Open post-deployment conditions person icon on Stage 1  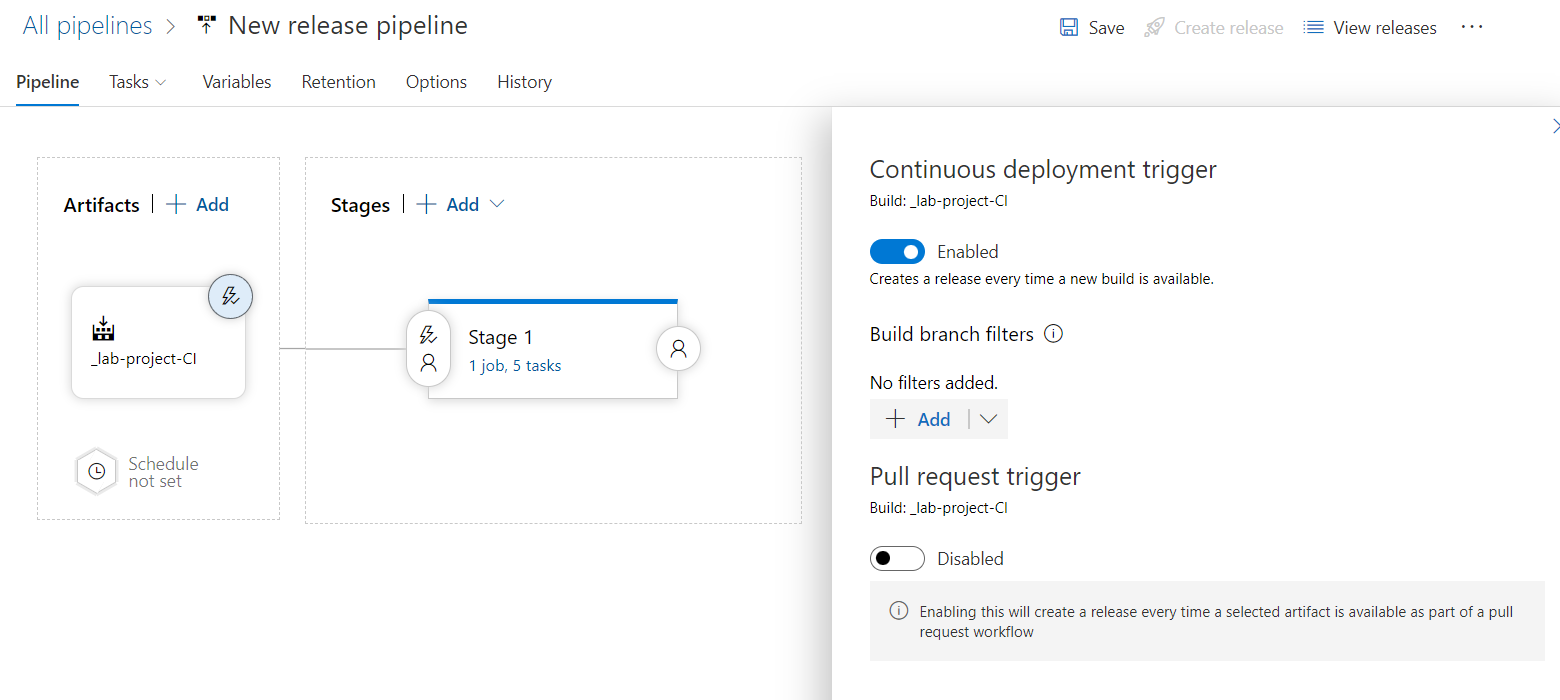click(x=678, y=349)
